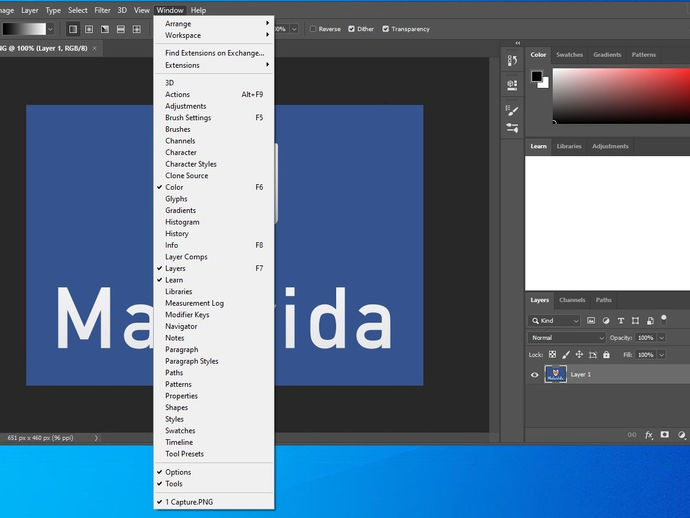Expand the Workspace submenu
This screenshot has height=518, width=690.
coord(214,35)
